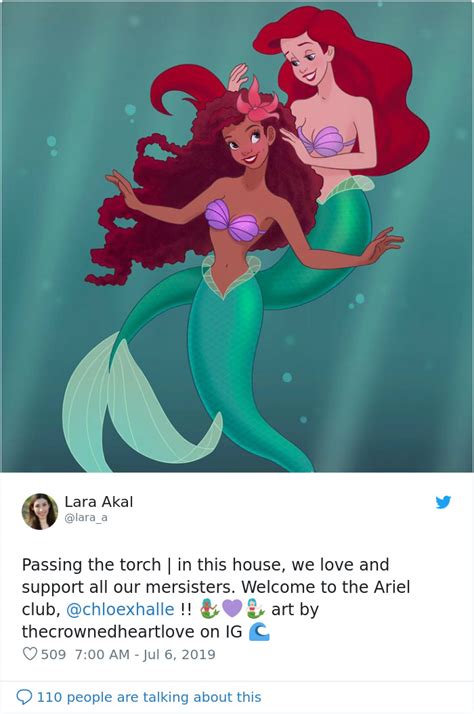Click the reply speech bubble icon
Viewport: 474px width, 714px height.
click(24, 697)
